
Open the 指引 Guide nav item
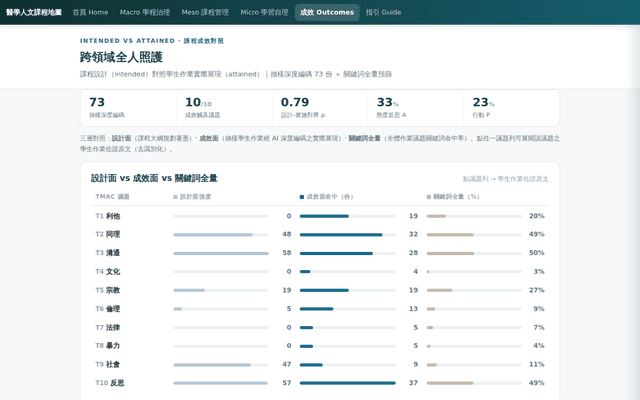383,12
